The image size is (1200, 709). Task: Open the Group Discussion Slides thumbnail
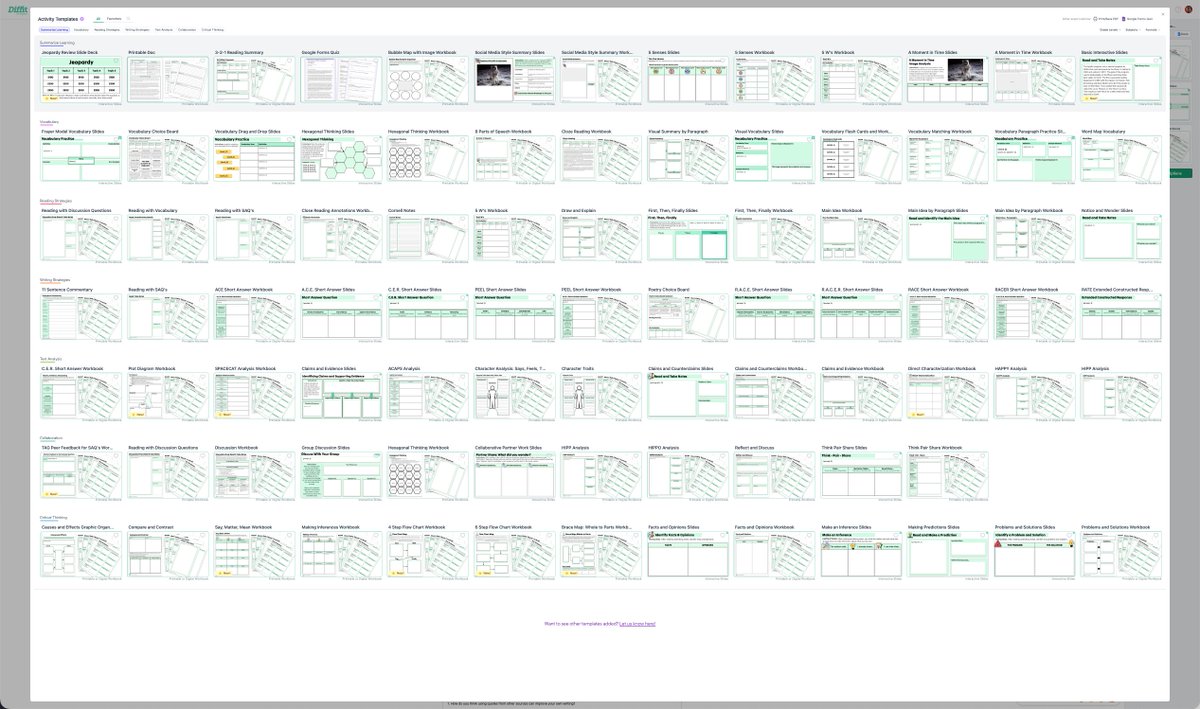tap(341, 476)
